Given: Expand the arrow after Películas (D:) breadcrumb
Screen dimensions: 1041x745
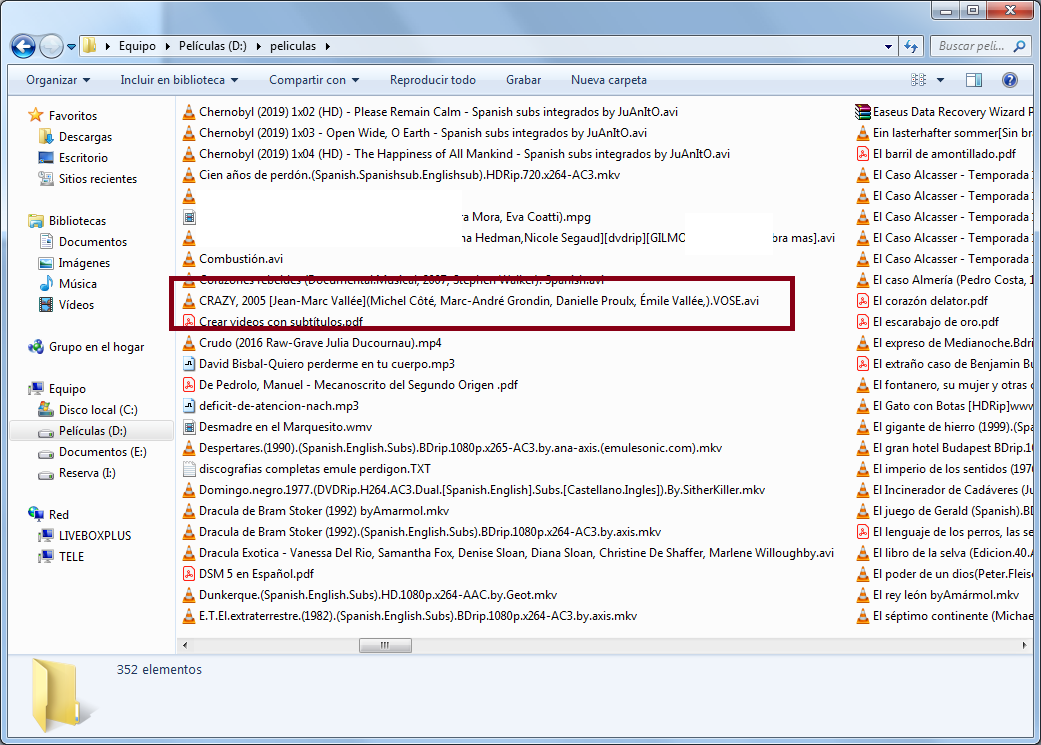Looking at the screenshot, I should tap(257, 46).
